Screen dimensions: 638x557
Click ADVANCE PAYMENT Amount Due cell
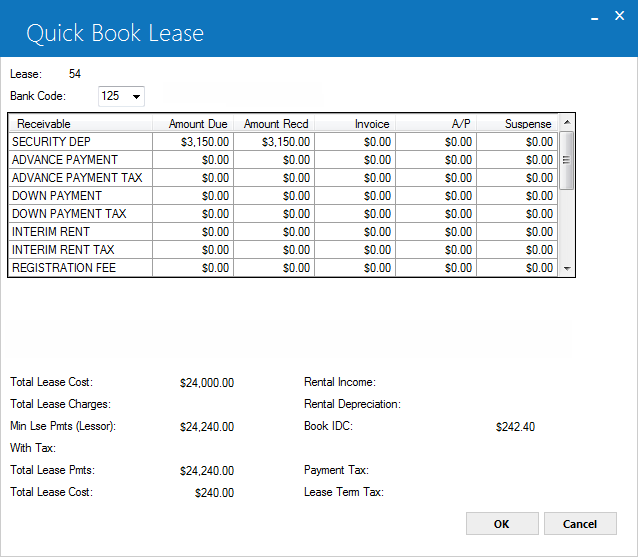click(193, 159)
